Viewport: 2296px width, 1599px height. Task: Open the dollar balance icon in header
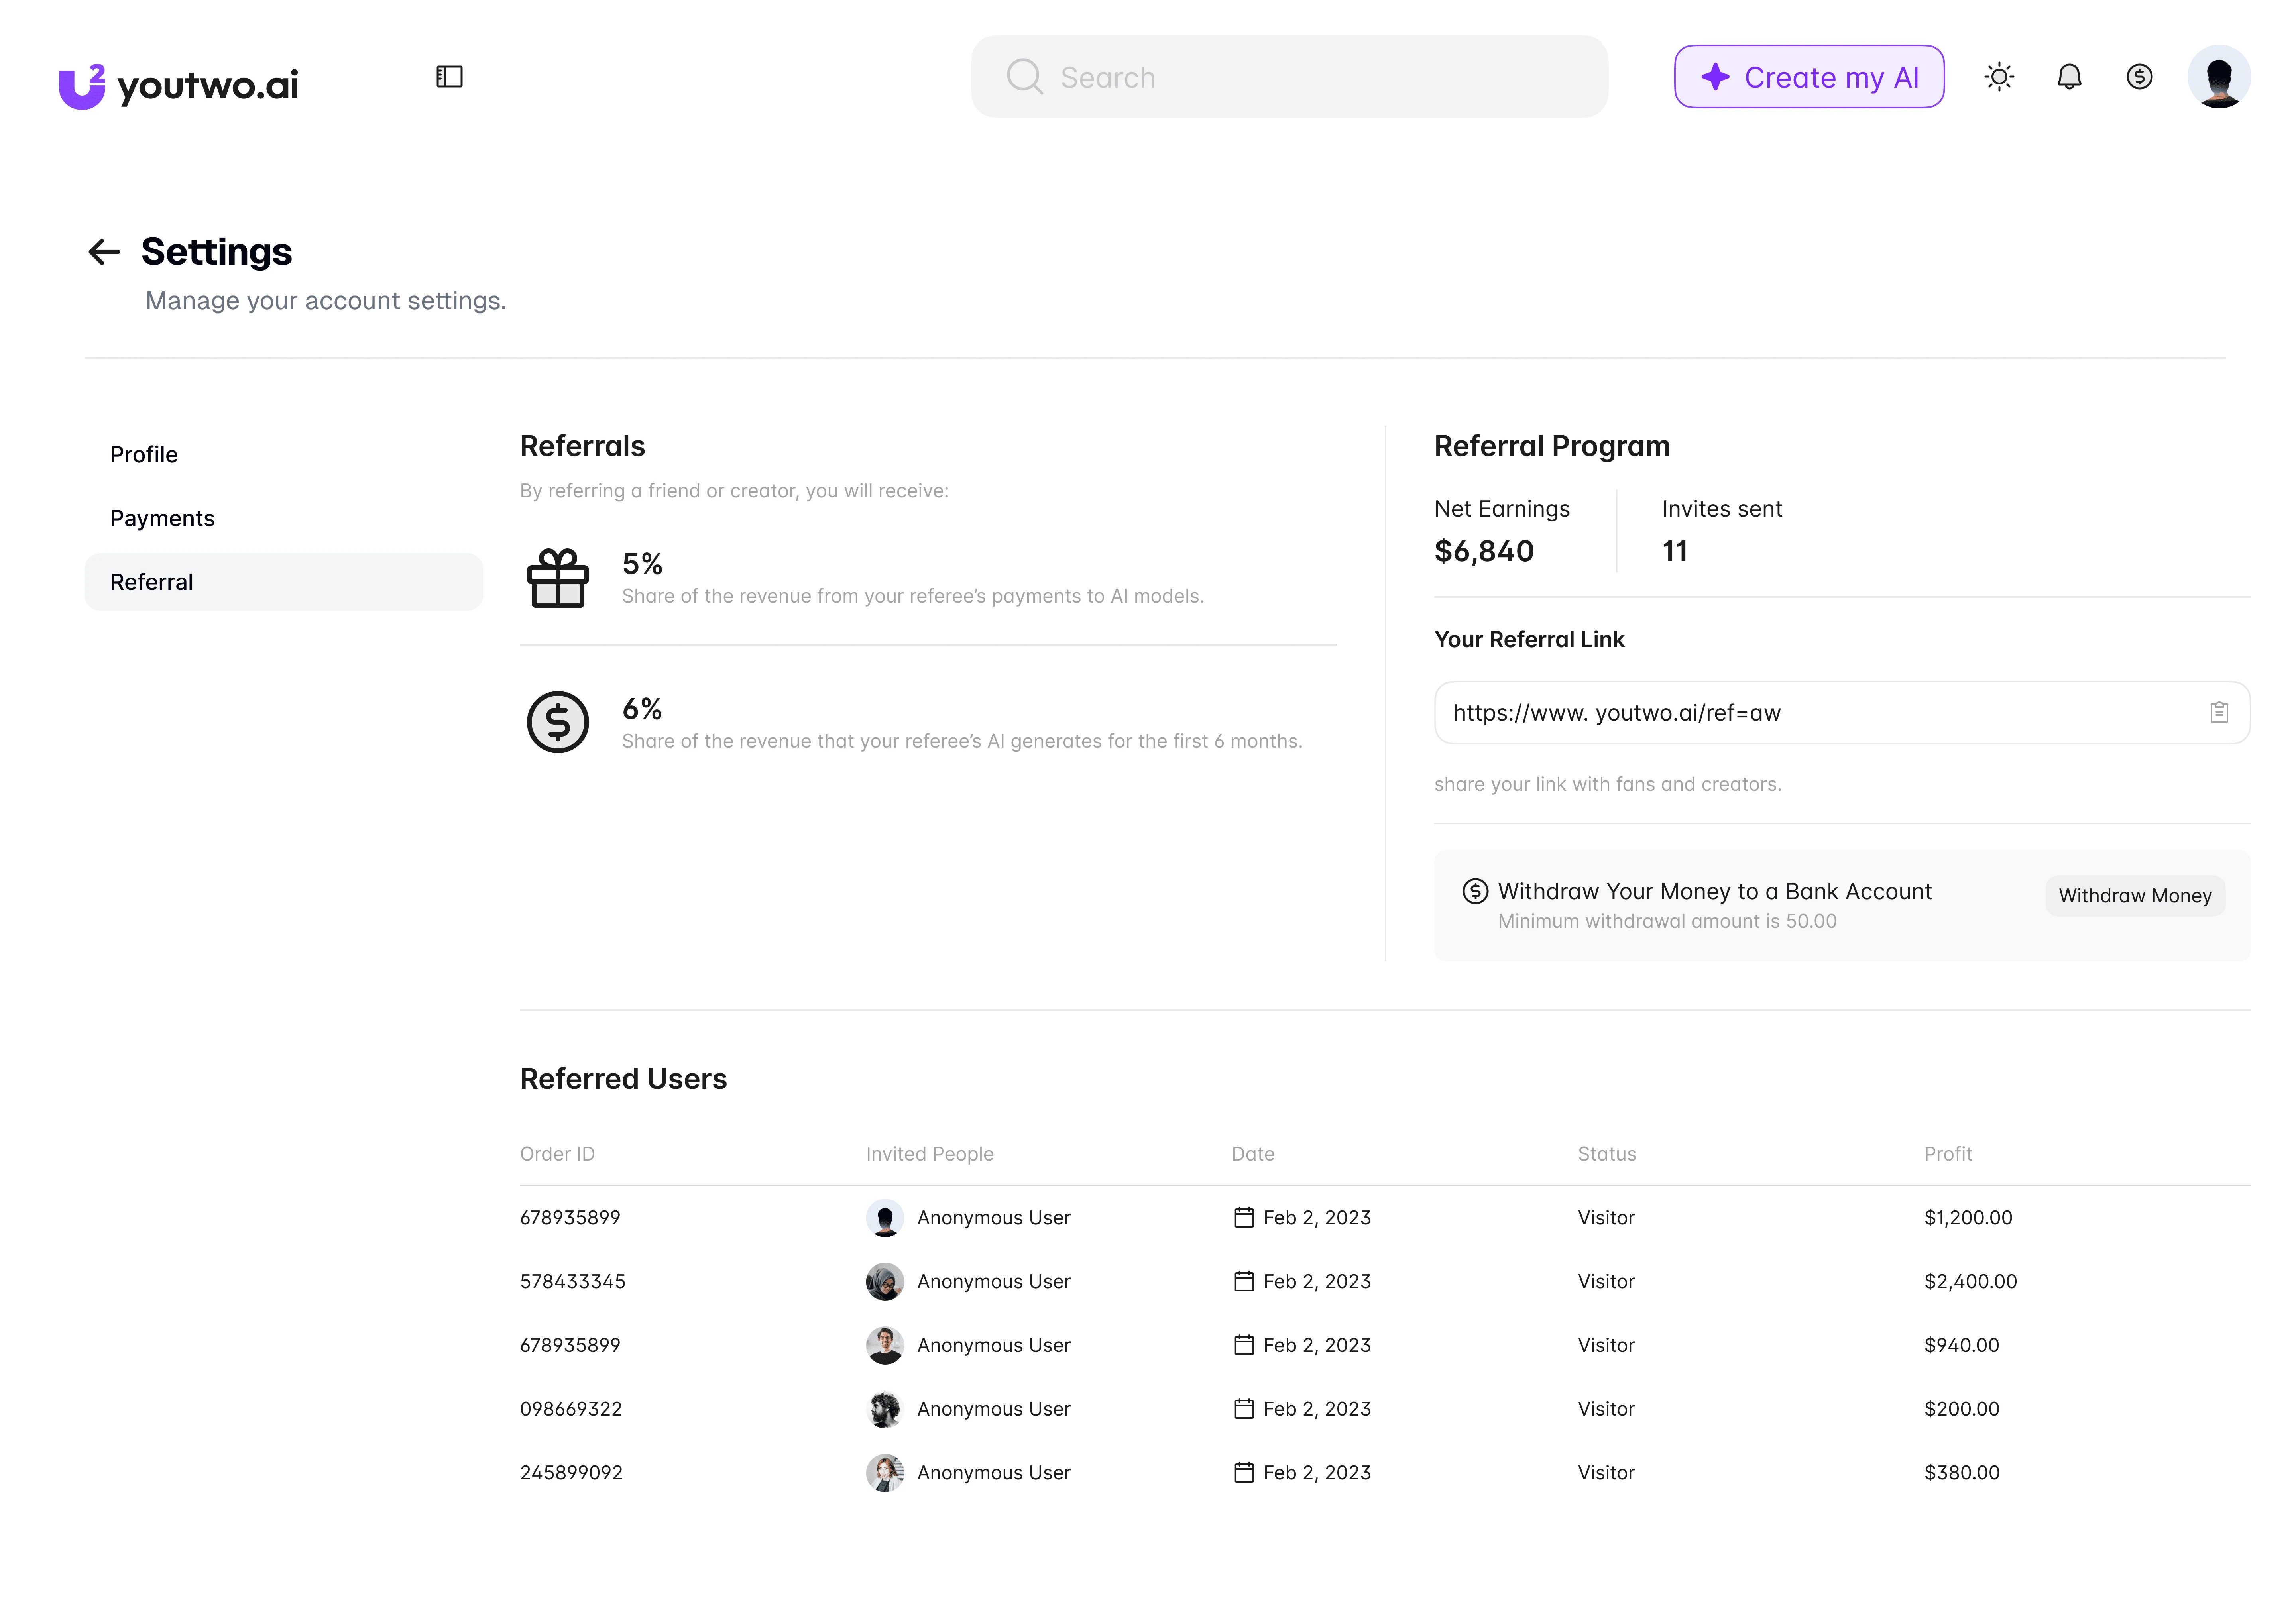coord(2139,77)
